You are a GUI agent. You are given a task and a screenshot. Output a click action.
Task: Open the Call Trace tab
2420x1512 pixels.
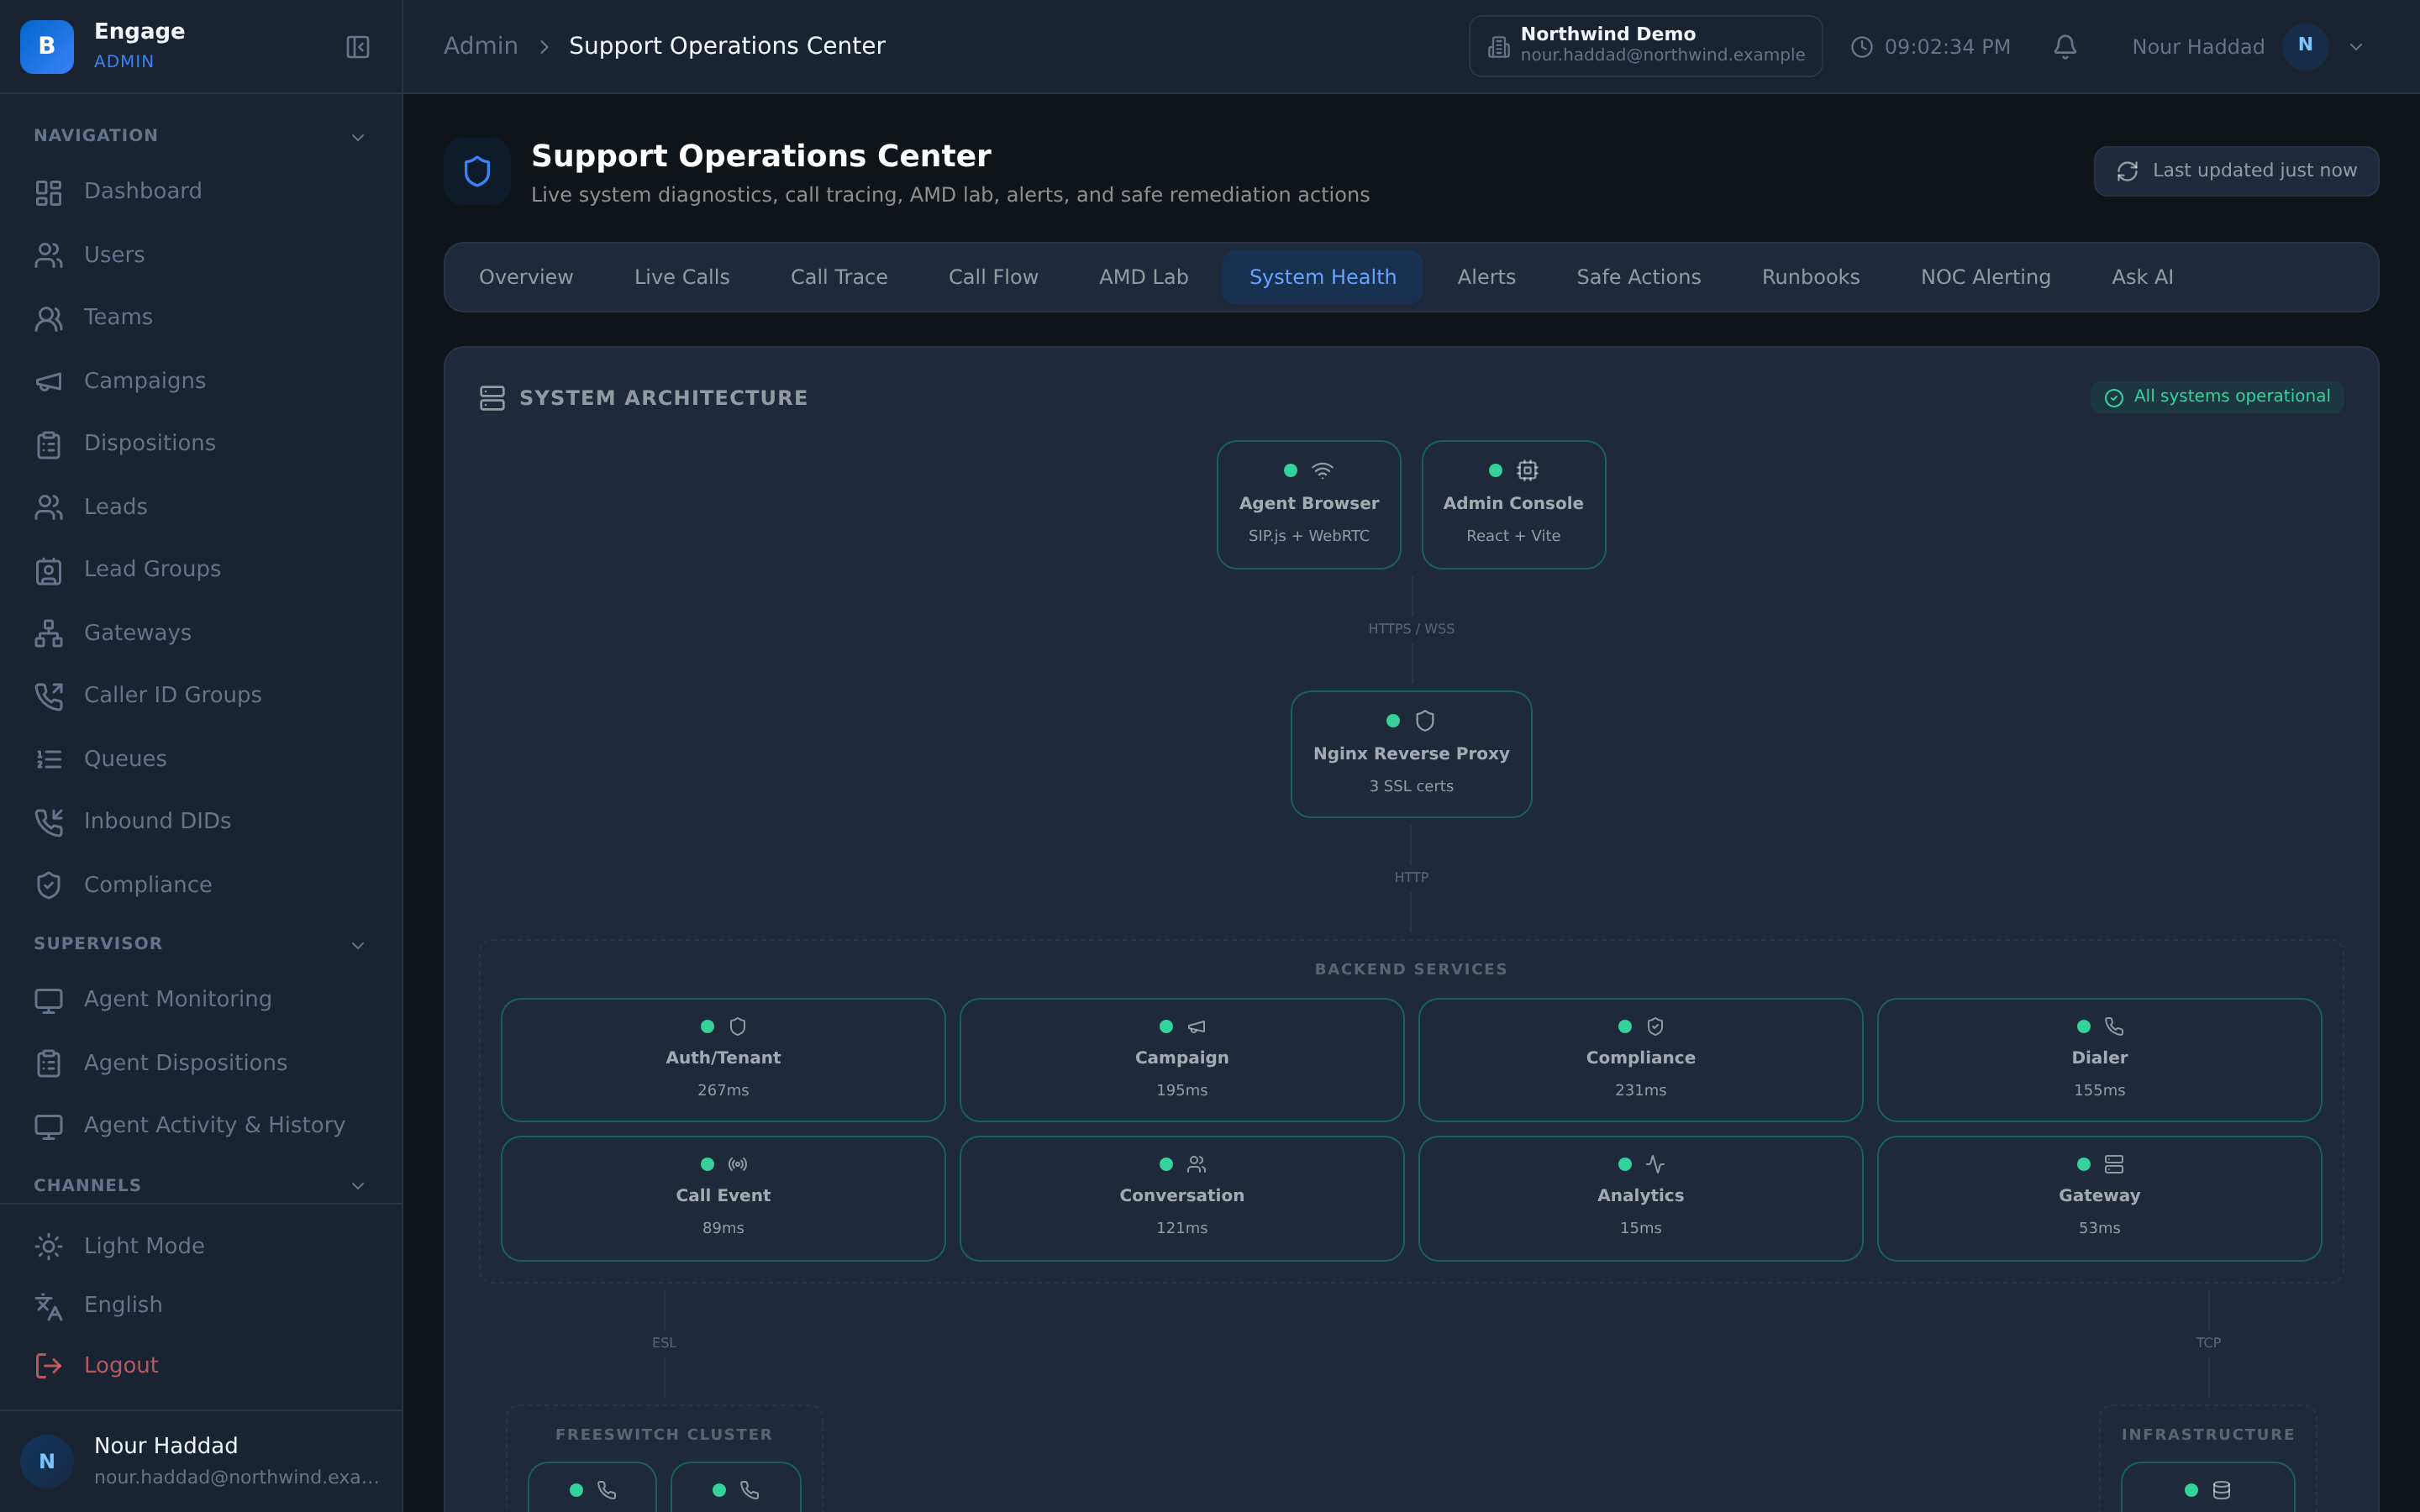point(839,277)
